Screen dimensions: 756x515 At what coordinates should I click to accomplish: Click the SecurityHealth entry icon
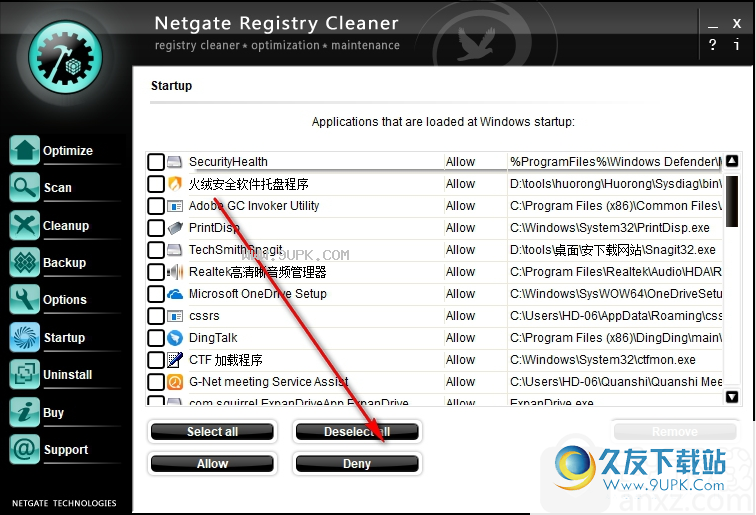(175, 162)
